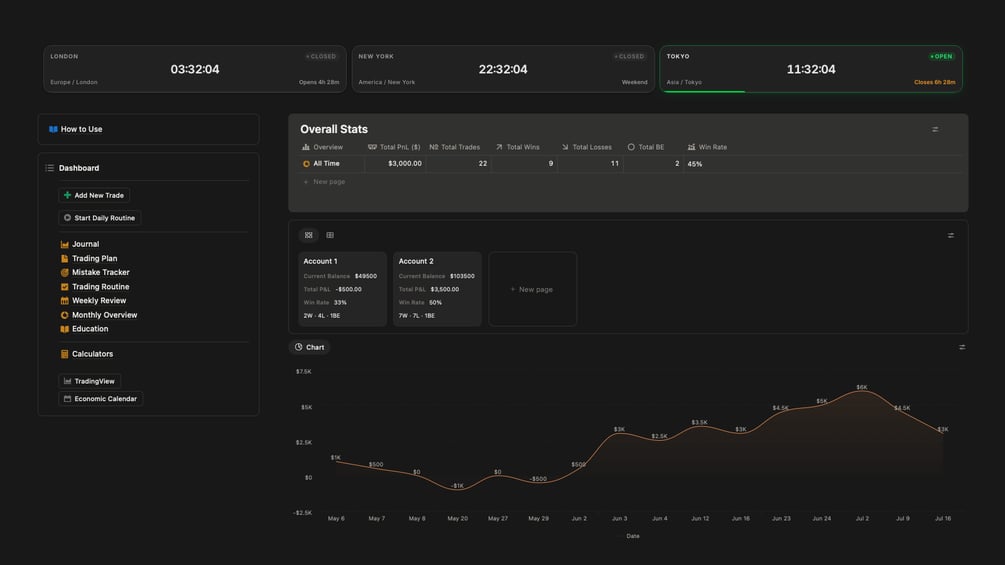Screen dimensions: 1005x565
Task: Switch accounts to table view
Action: [330, 235]
